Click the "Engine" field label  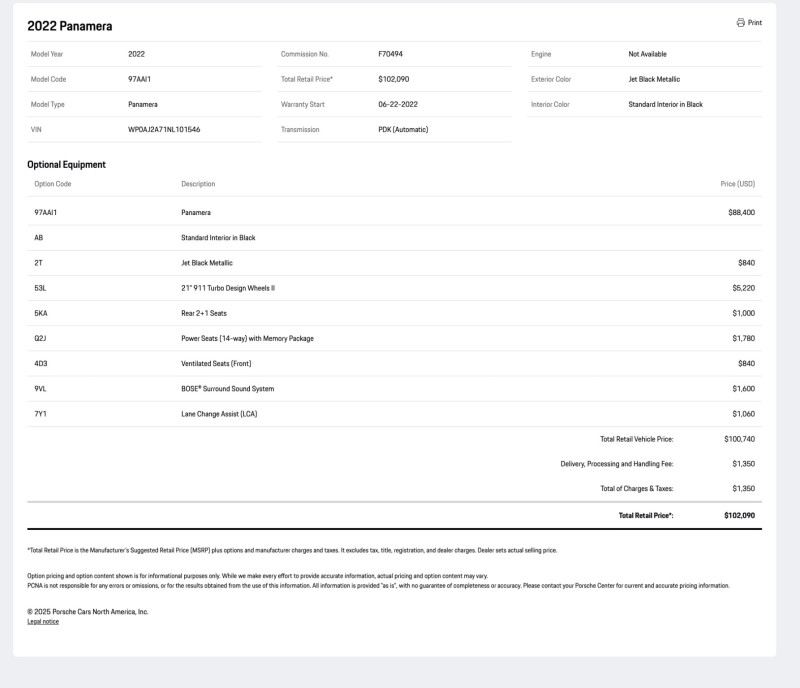(541, 54)
